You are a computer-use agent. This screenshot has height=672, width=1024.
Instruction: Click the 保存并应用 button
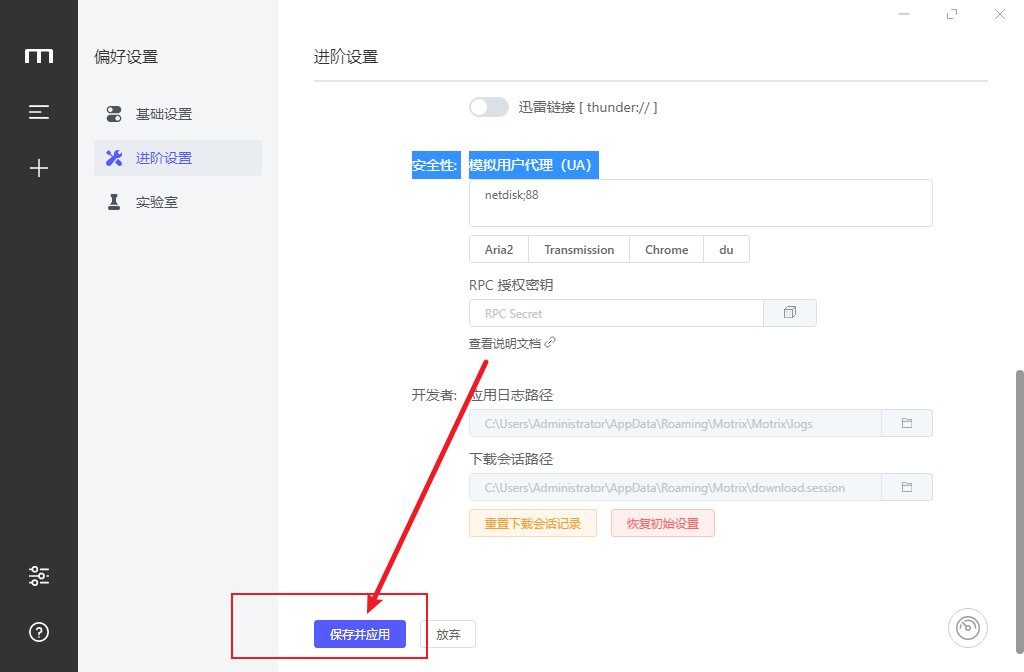[360, 634]
